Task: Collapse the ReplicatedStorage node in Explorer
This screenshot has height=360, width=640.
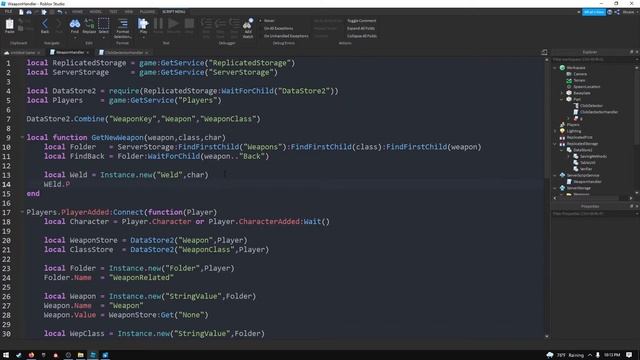Action: point(555,144)
